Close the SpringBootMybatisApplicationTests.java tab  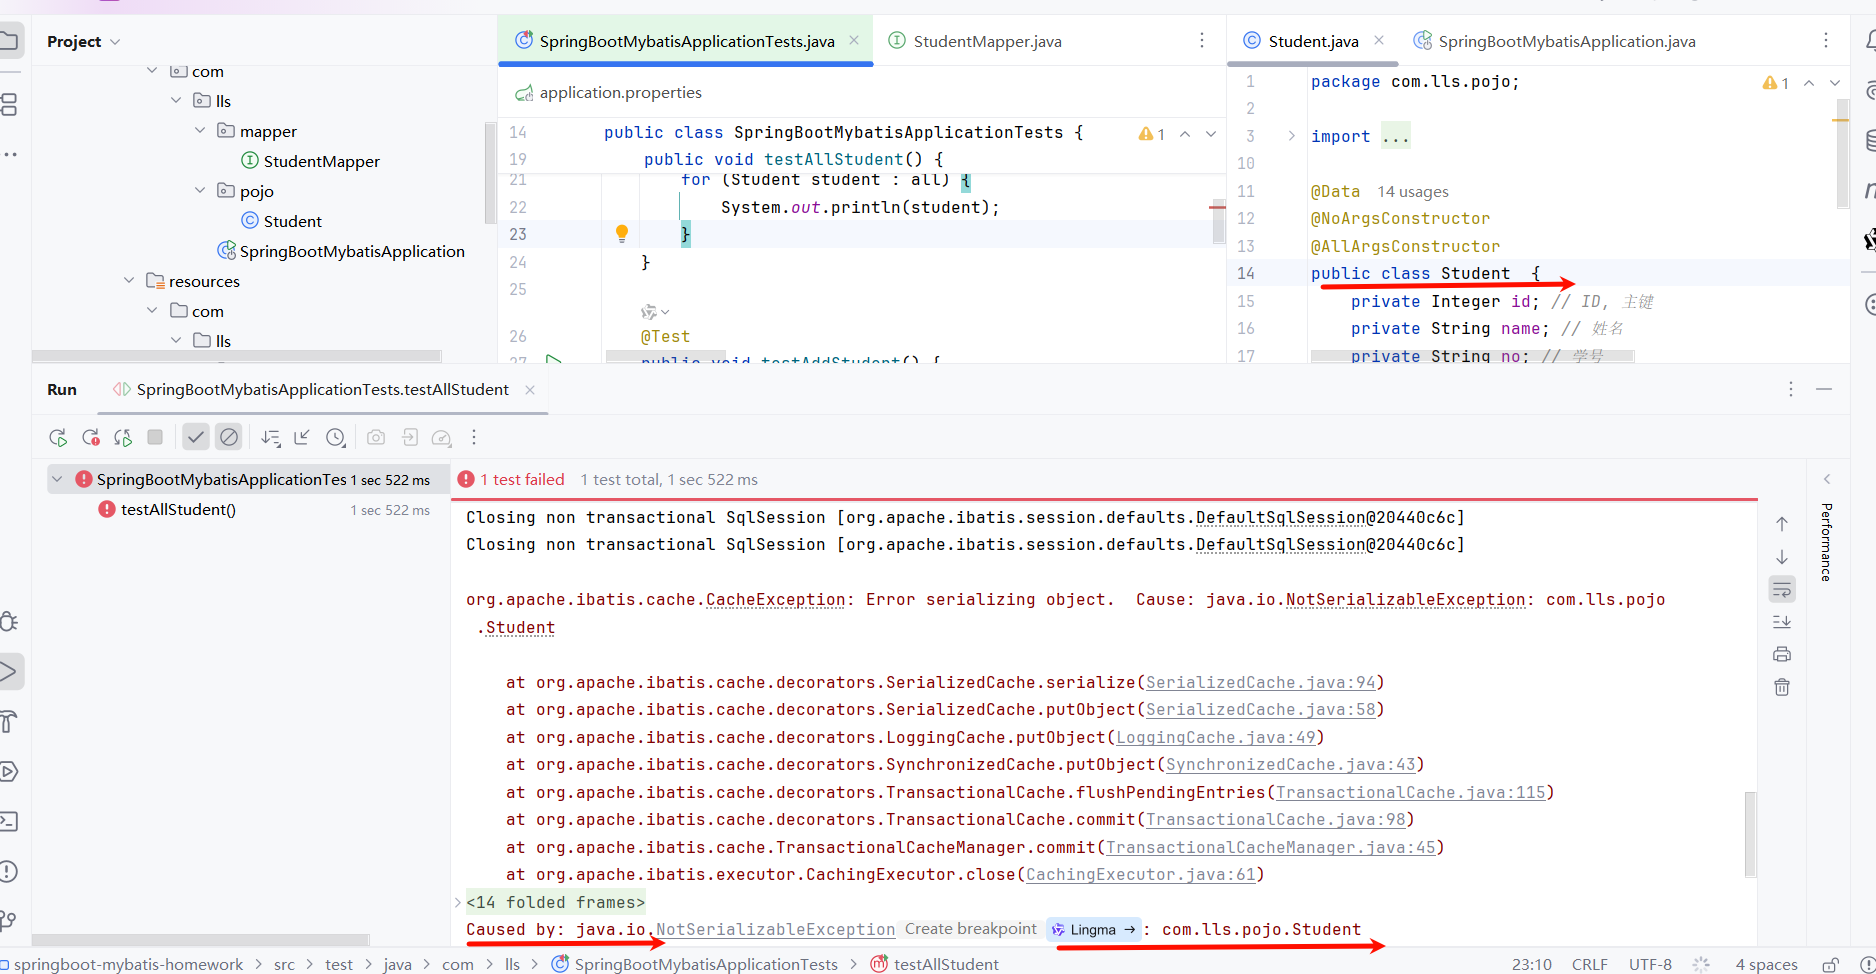click(854, 40)
